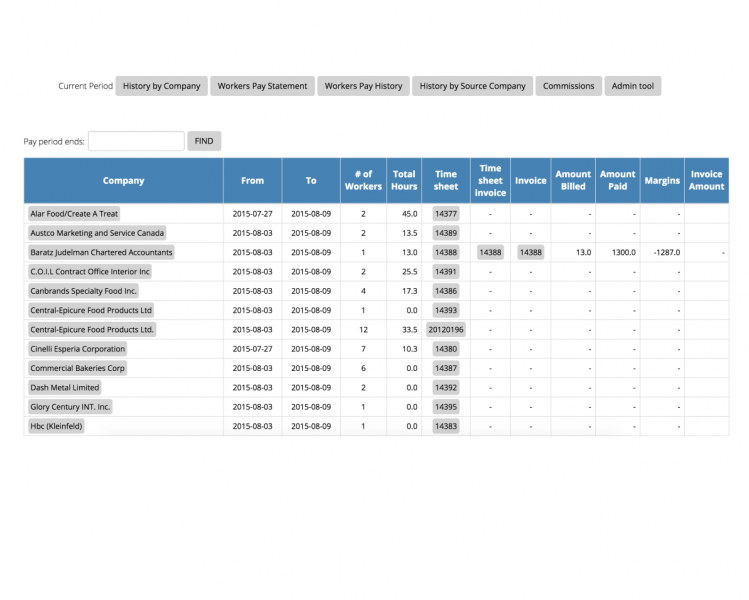Click the 45.0 total hours value
The image size is (749, 600).
pos(410,214)
